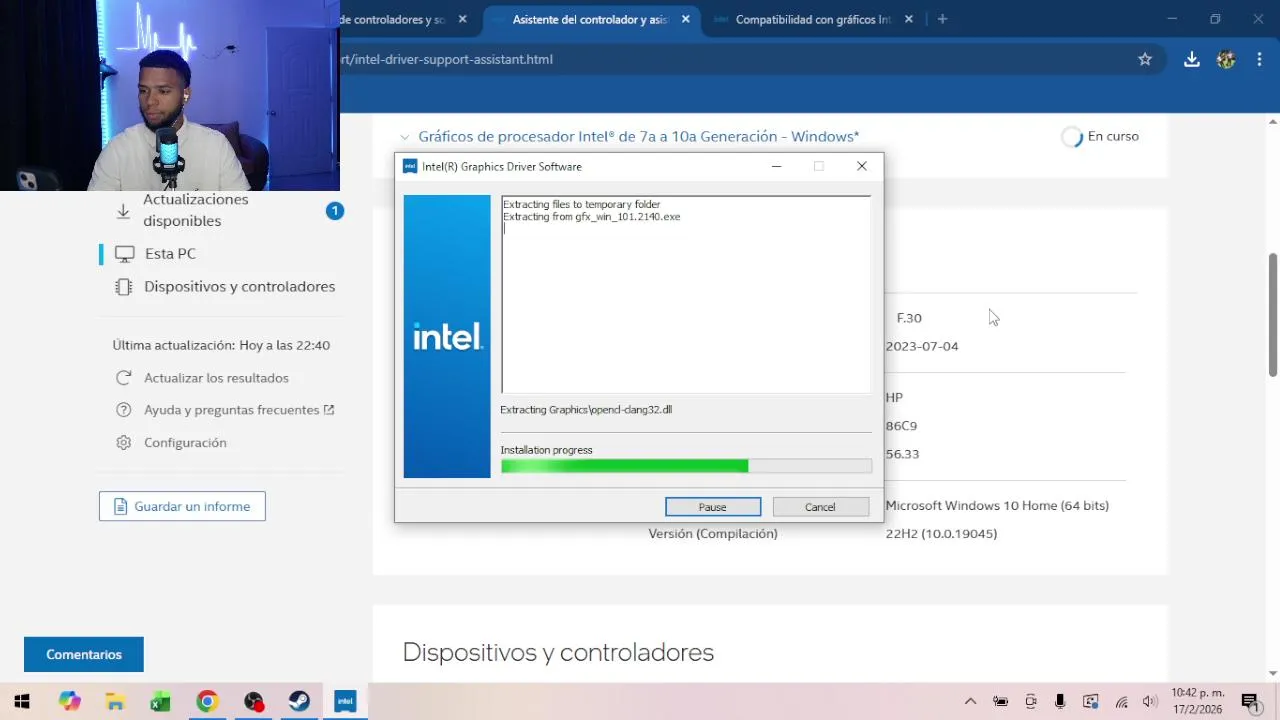
Task: Close the Asistente del controlador tab
Action: 686,19
